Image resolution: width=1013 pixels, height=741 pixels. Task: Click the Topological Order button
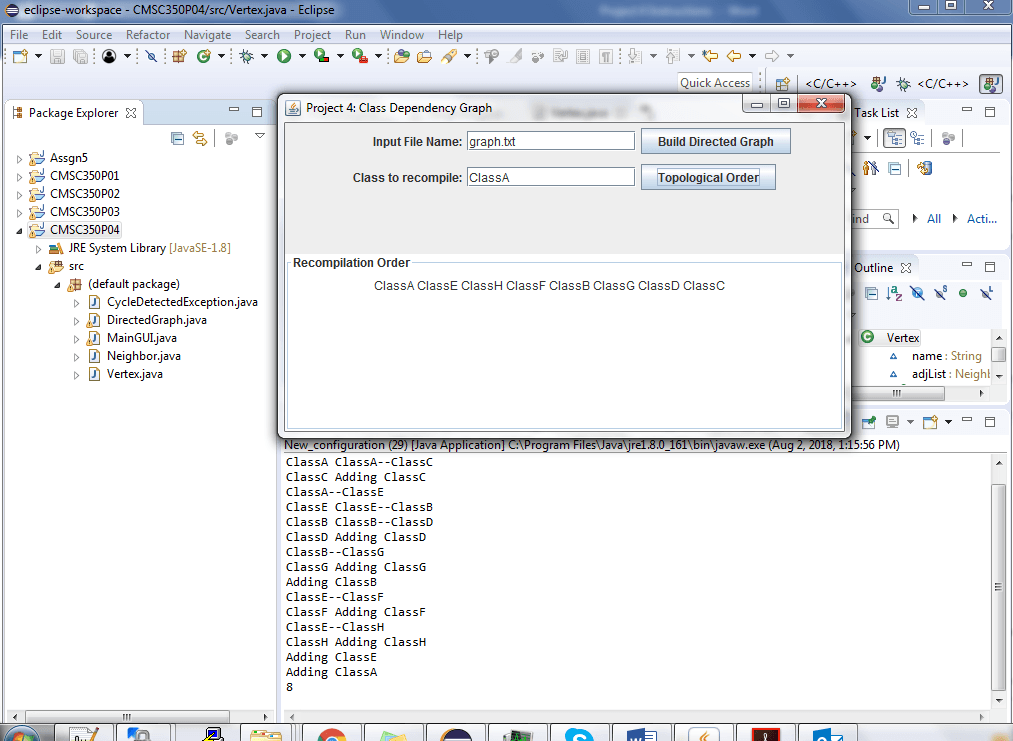pos(708,178)
